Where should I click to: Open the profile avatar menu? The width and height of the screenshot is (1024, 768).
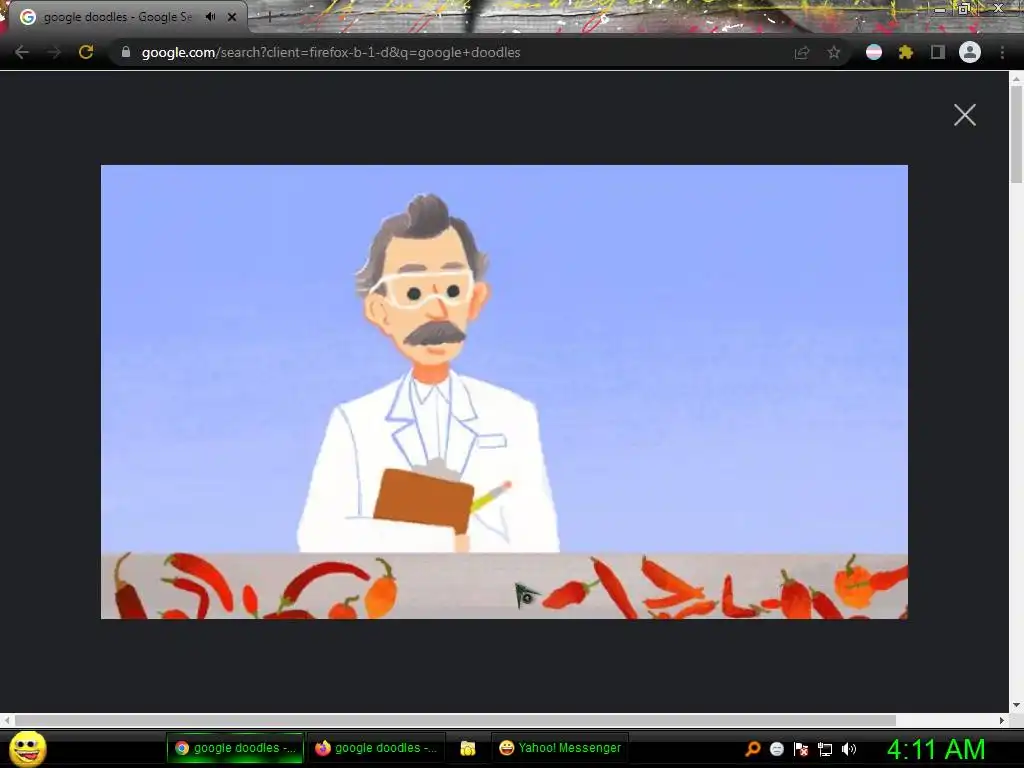(x=970, y=52)
